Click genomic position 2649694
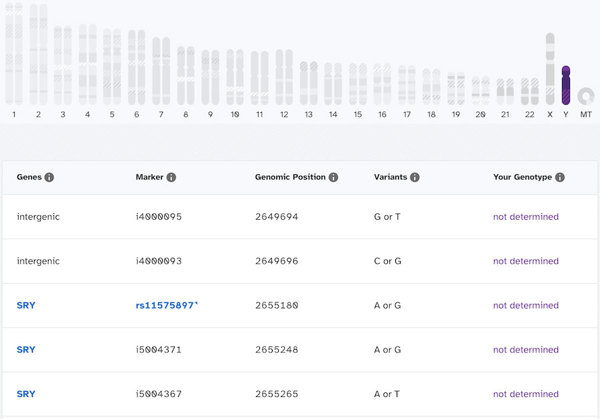 tap(277, 217)
